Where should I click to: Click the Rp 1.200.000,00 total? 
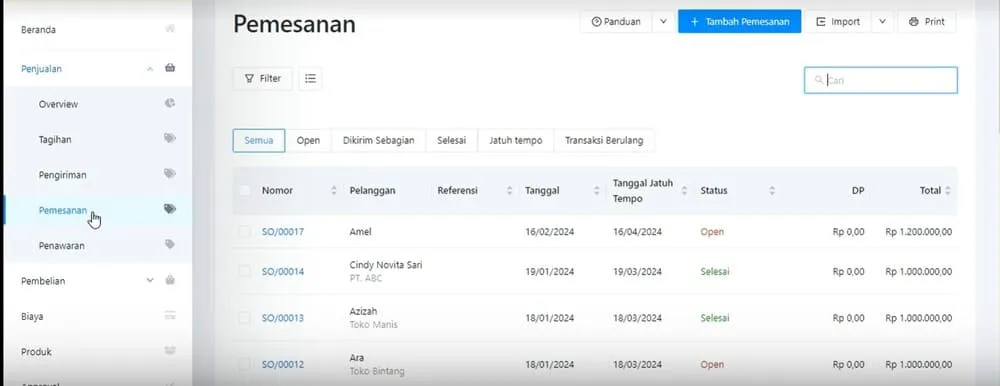point(918,232)
